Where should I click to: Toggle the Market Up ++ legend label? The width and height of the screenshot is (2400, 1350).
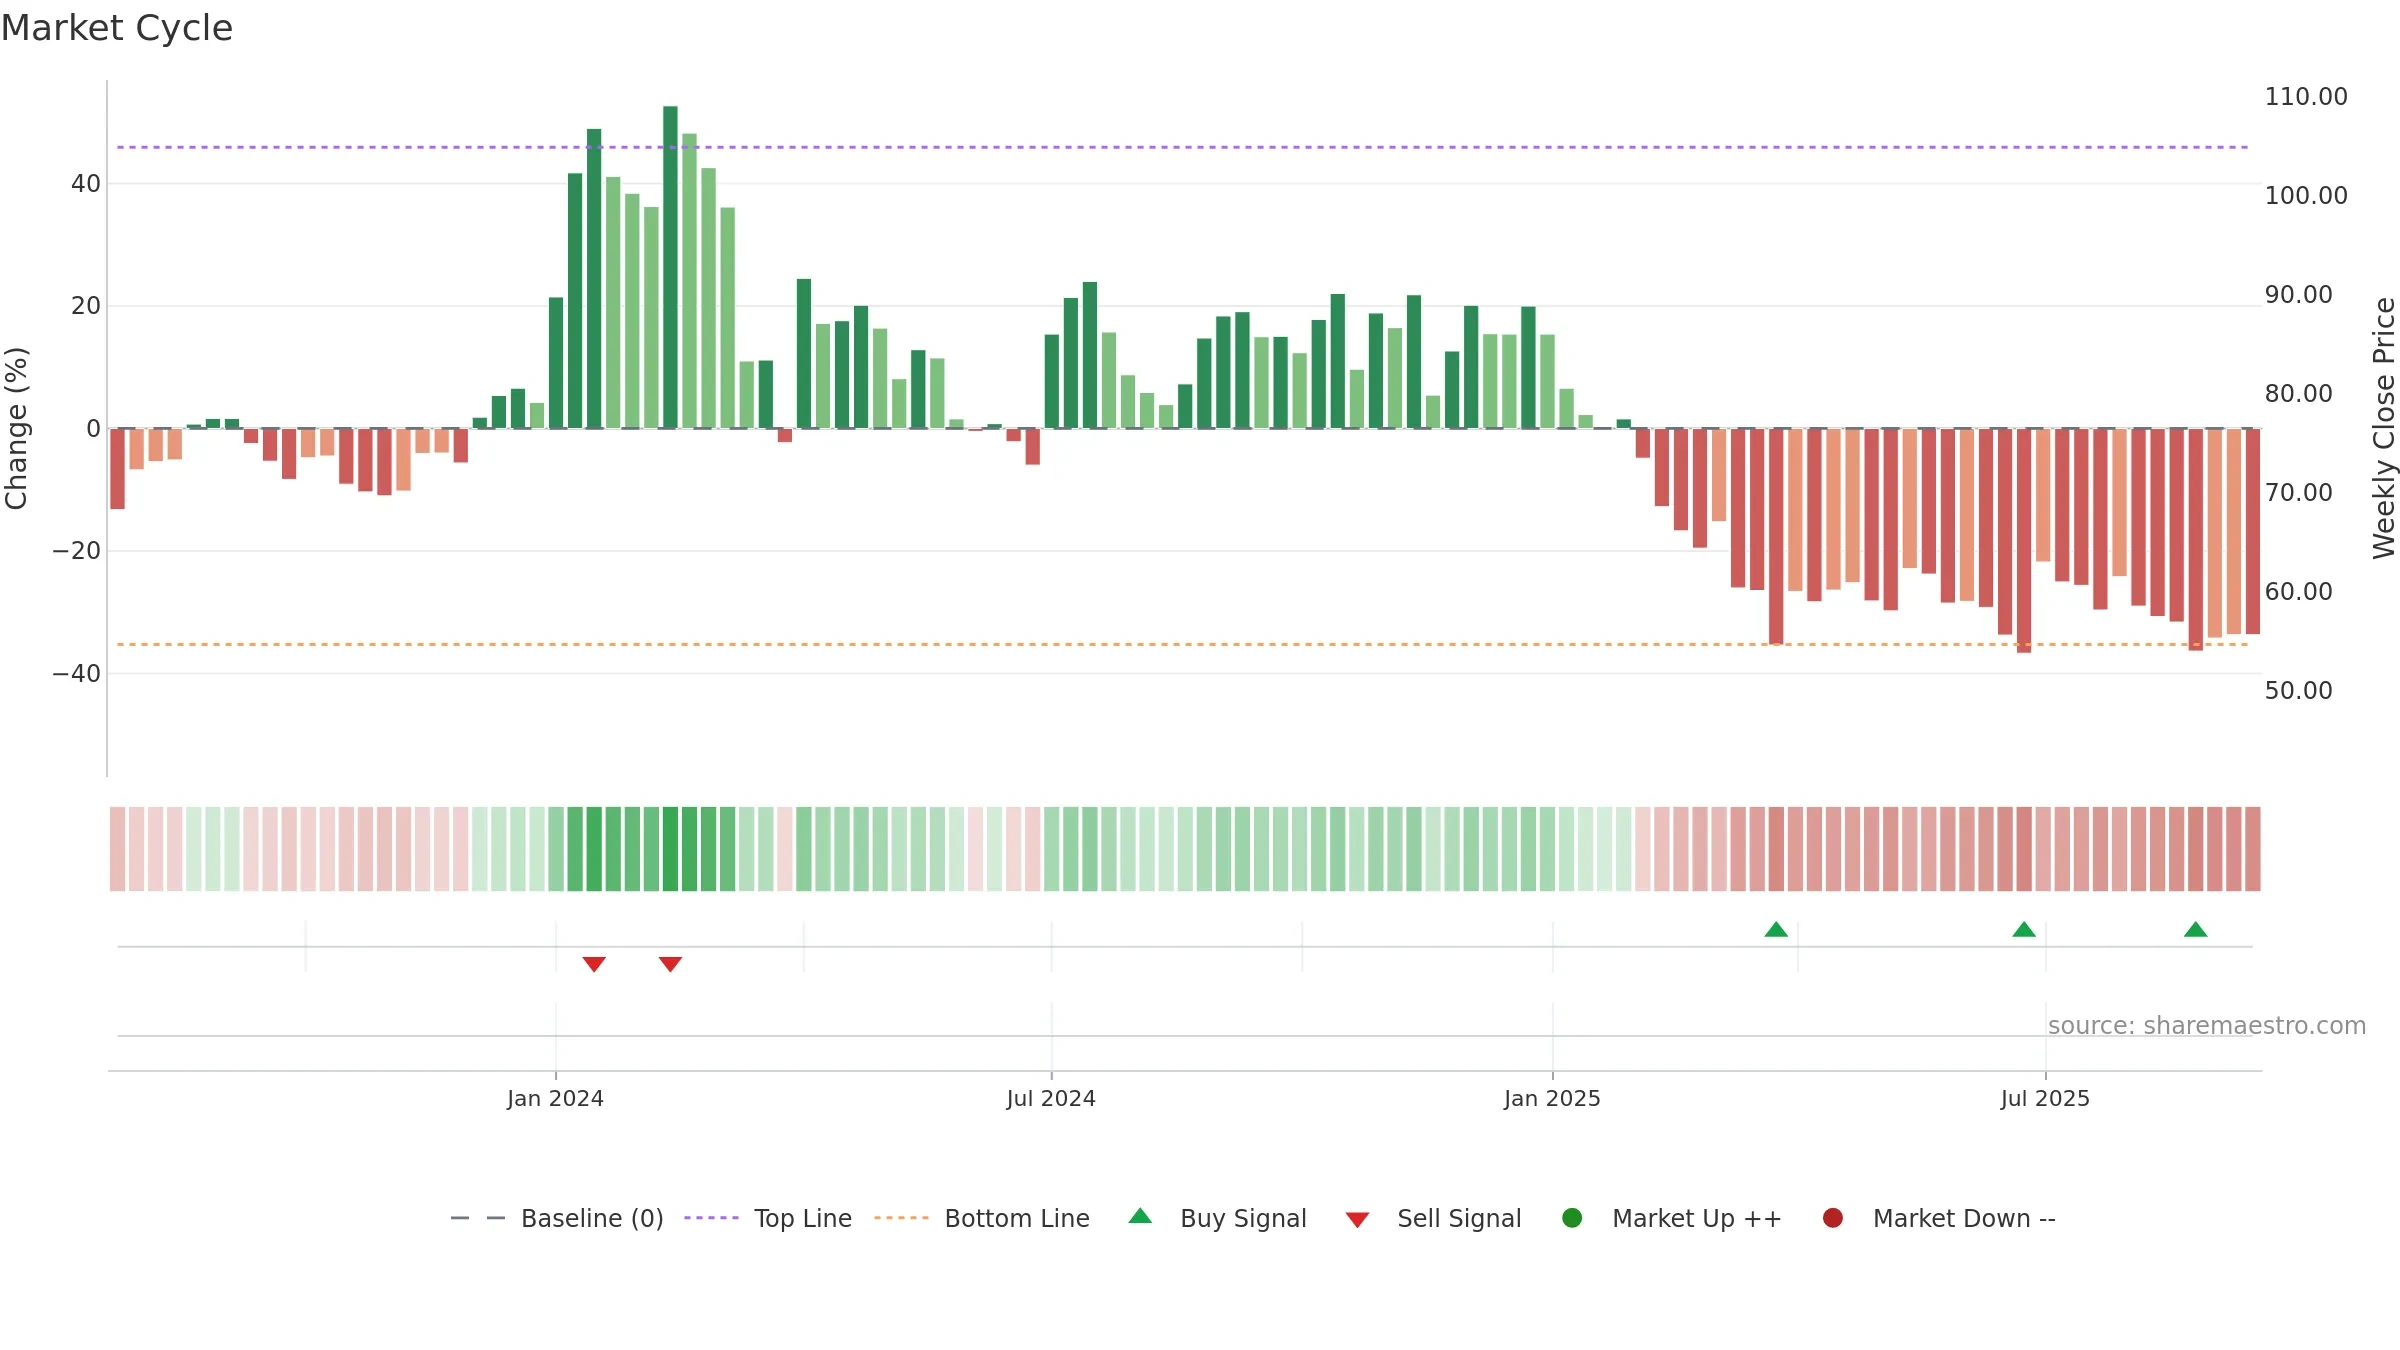pyautogui.click(x=1697, y=1219)
